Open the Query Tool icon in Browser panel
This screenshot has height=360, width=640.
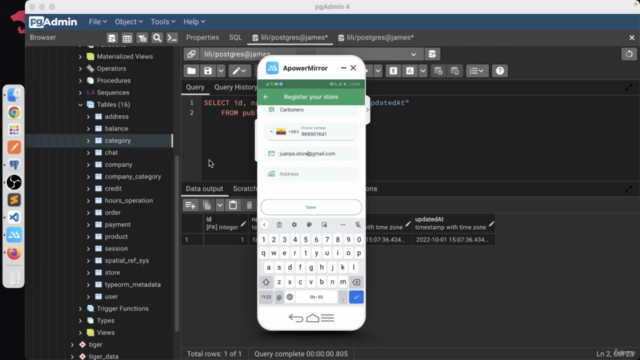coord(111,38)
